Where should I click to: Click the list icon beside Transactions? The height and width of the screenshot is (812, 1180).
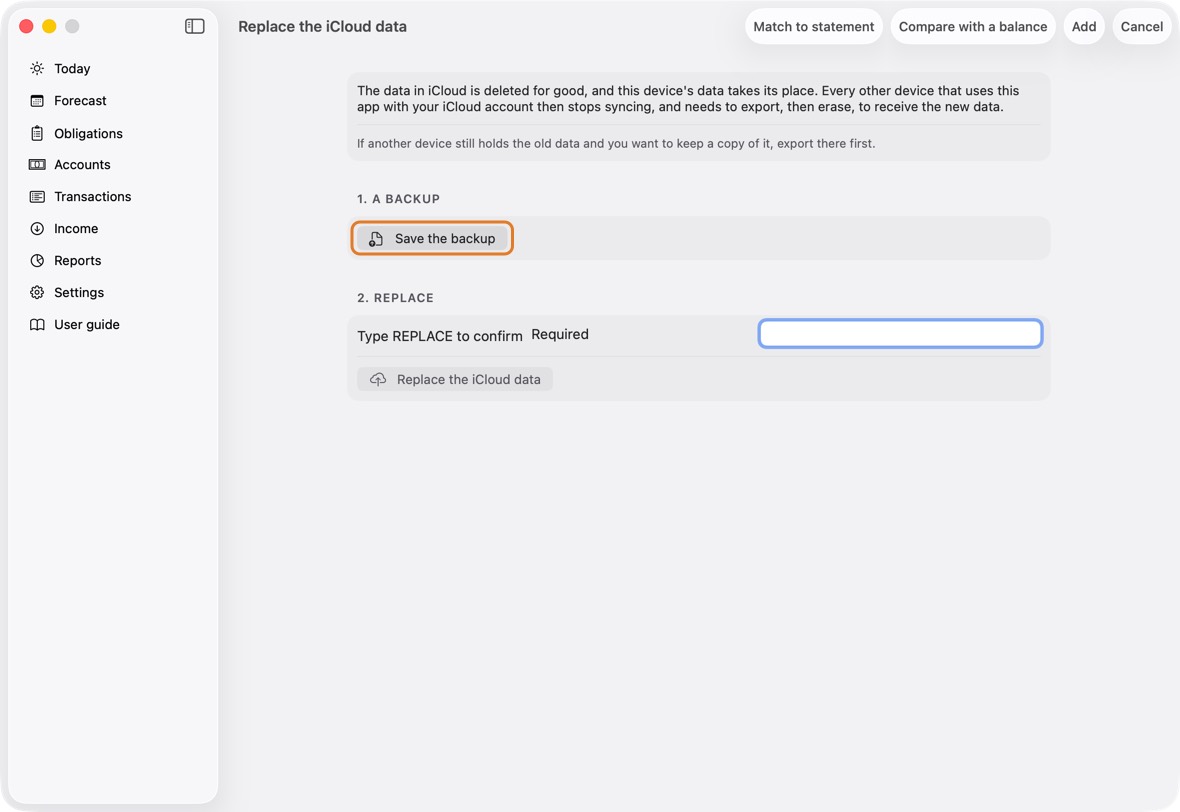[37, 196]
